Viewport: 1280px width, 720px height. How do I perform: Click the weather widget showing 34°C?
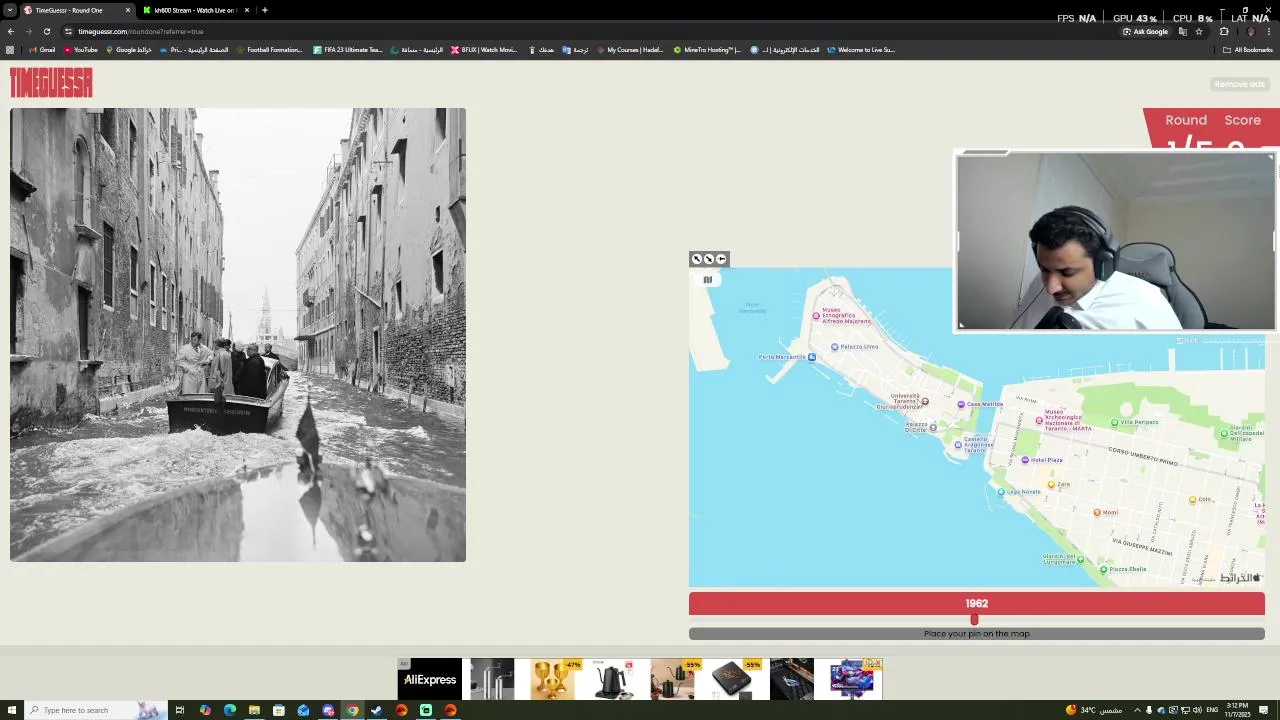pos(1094,710)
